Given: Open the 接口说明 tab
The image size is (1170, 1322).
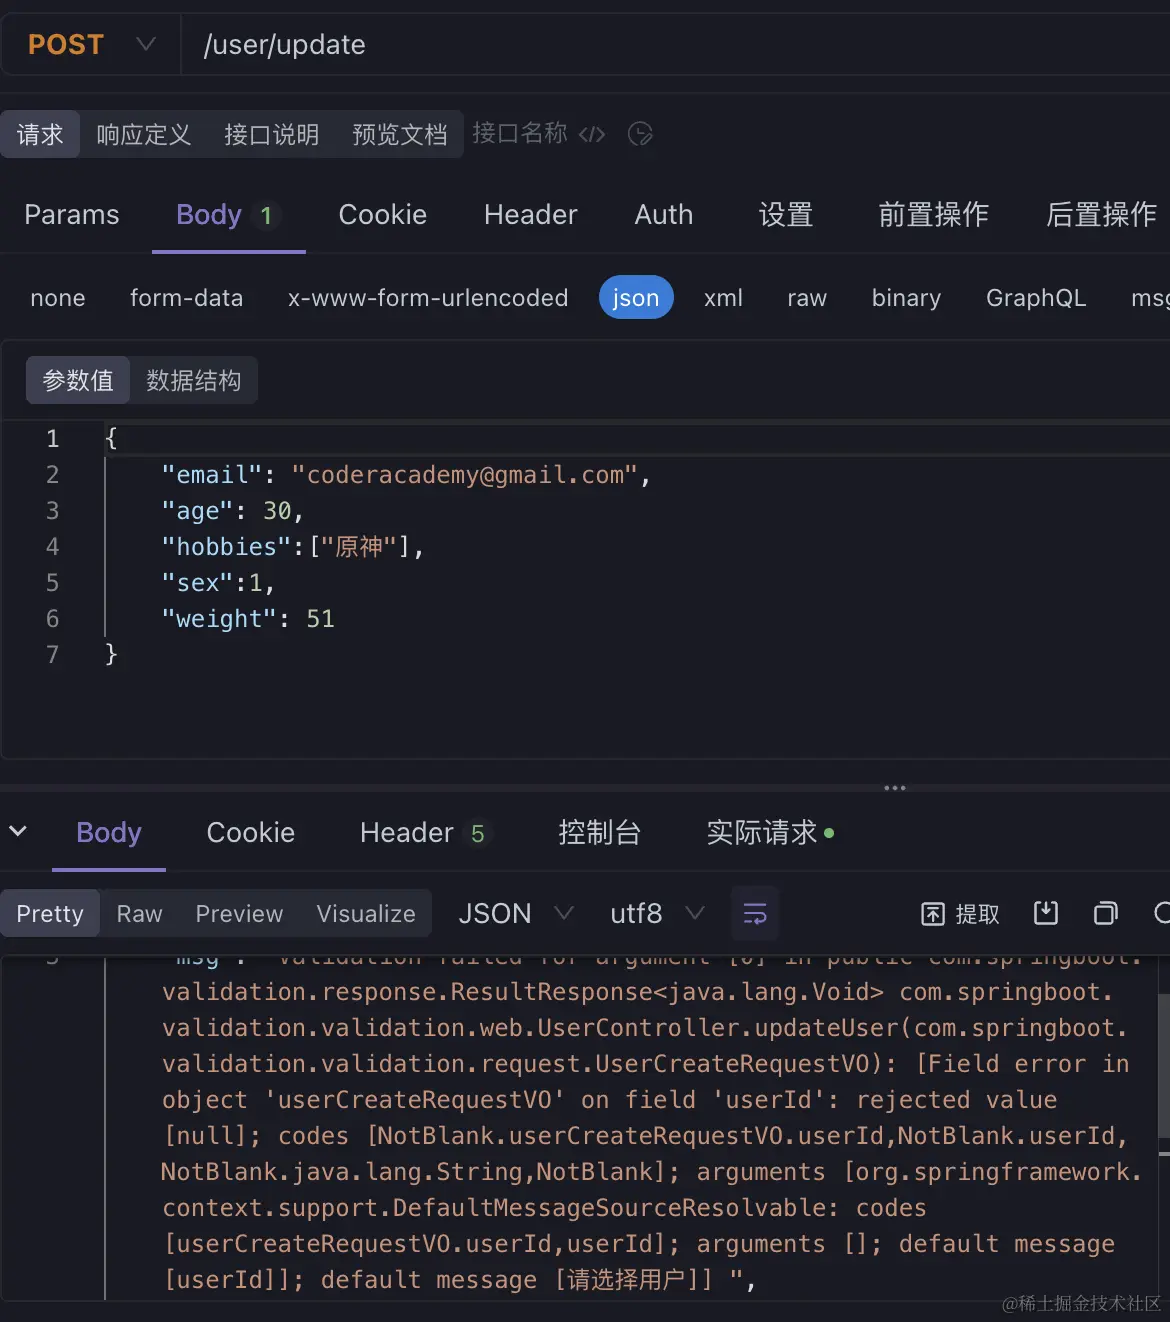Looking at the screenshot, I should 271,134.
